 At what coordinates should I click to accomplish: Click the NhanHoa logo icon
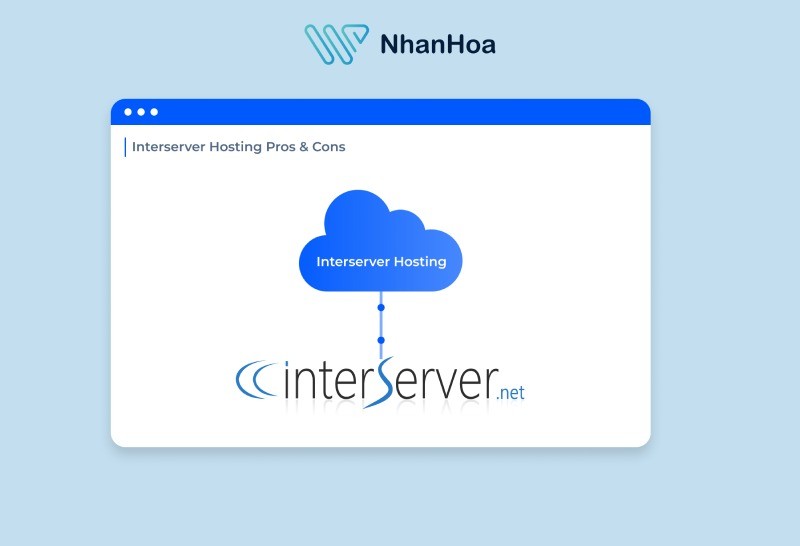click(x=337, y=44)
